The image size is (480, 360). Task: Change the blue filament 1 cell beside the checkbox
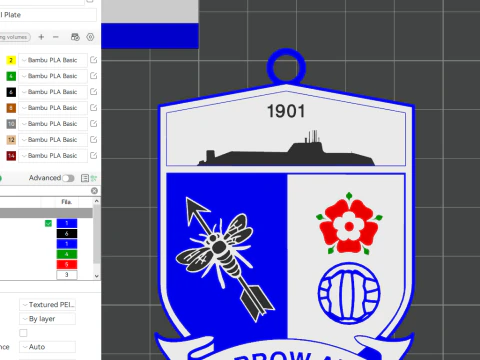pos(67,223)
